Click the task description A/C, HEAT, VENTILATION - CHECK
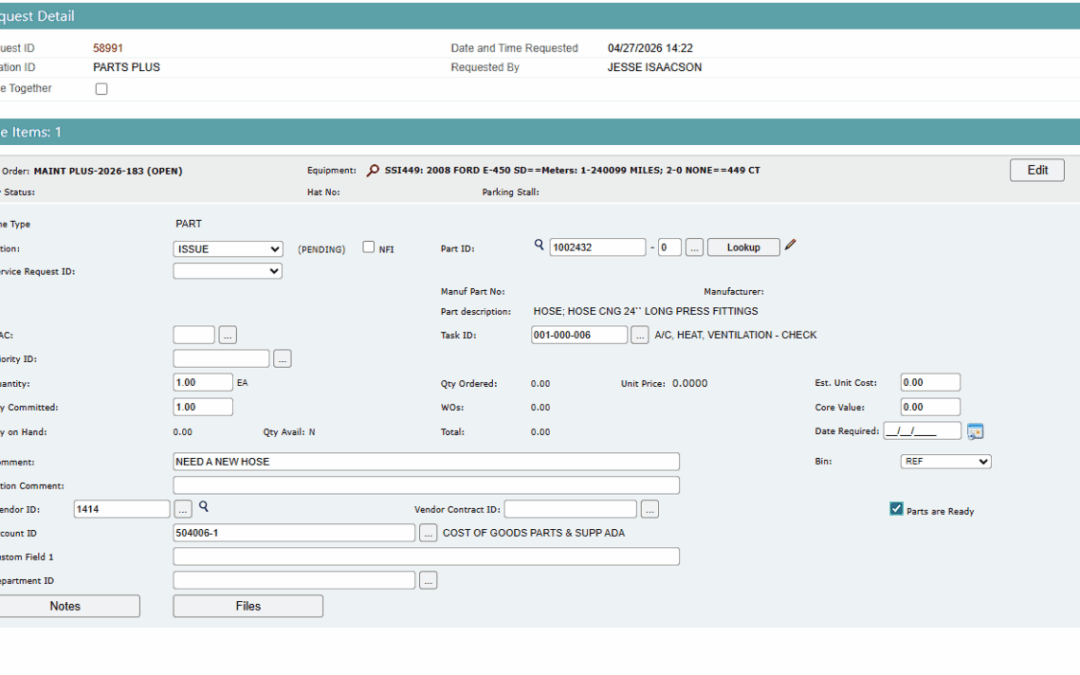This screenshot has width=1080, height=675. point(736,335)
